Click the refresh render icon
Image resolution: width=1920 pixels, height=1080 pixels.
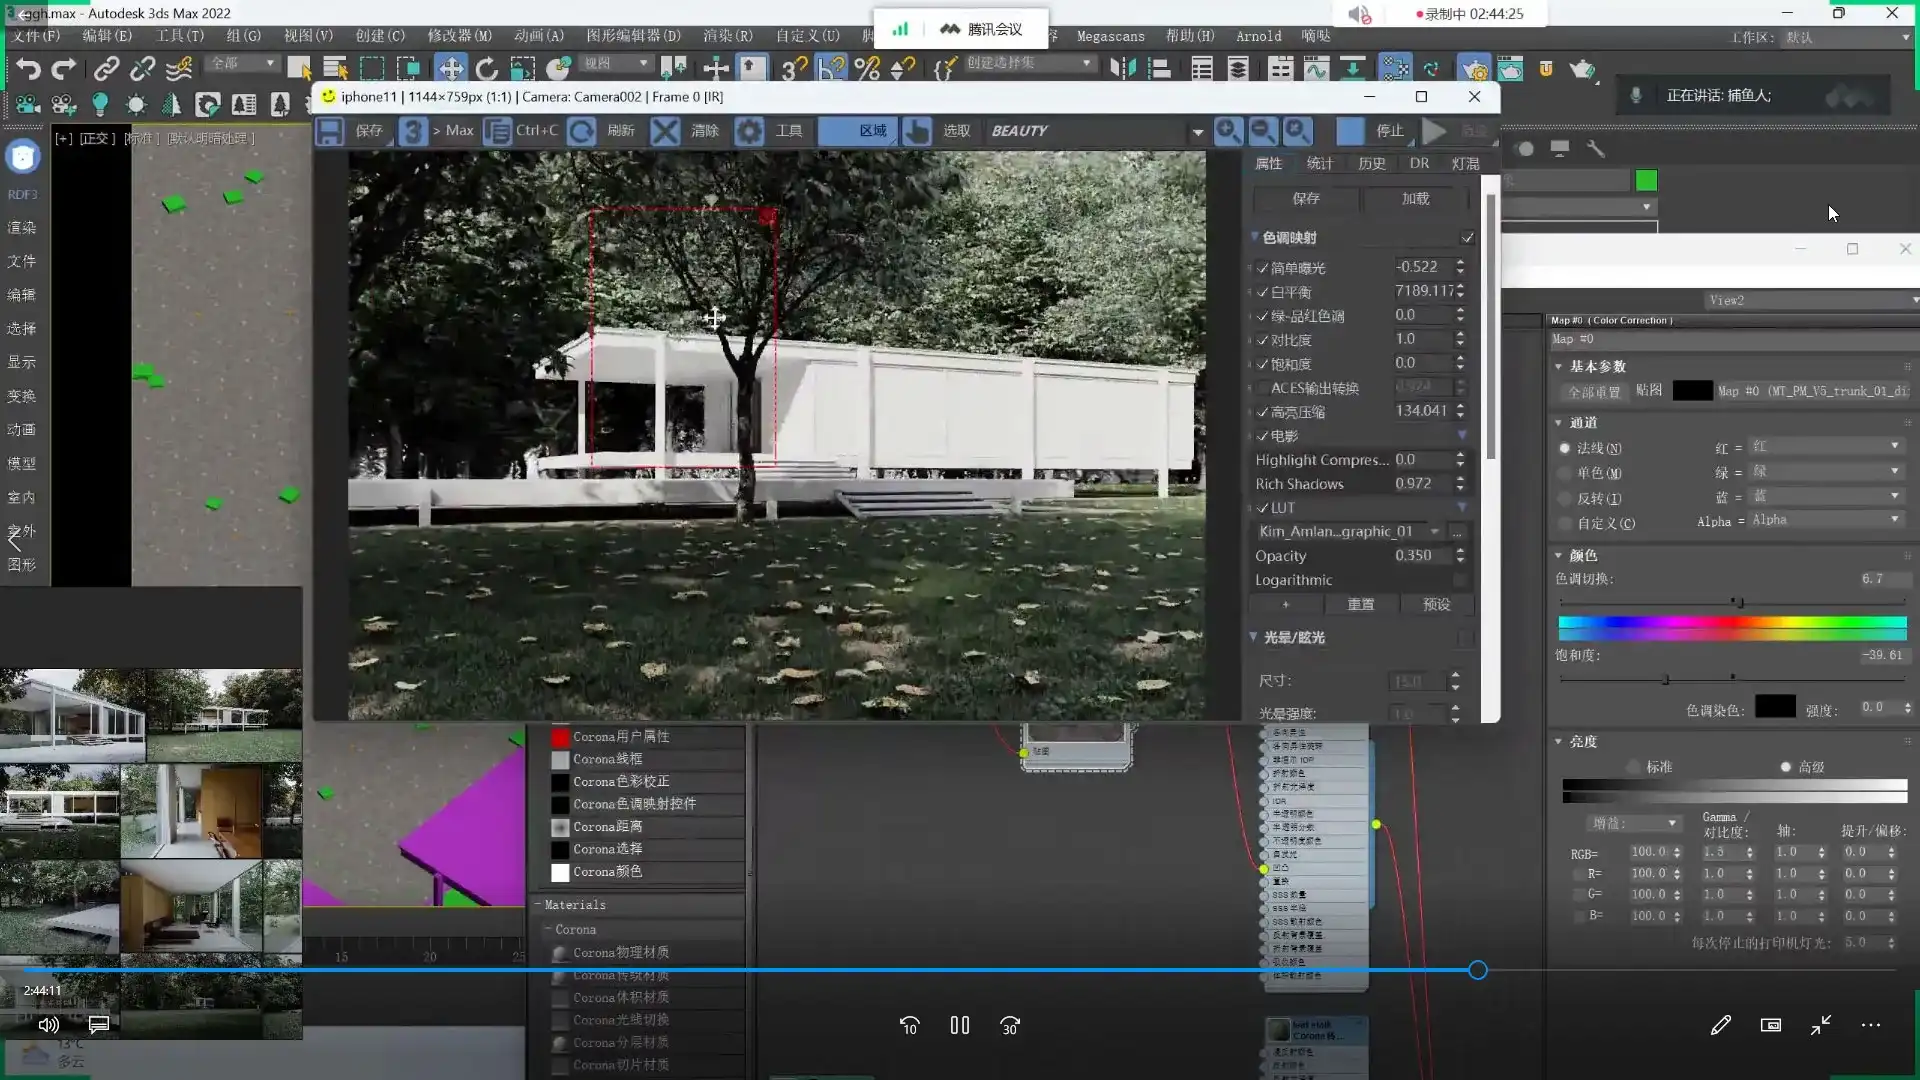[x=582, y=131]
